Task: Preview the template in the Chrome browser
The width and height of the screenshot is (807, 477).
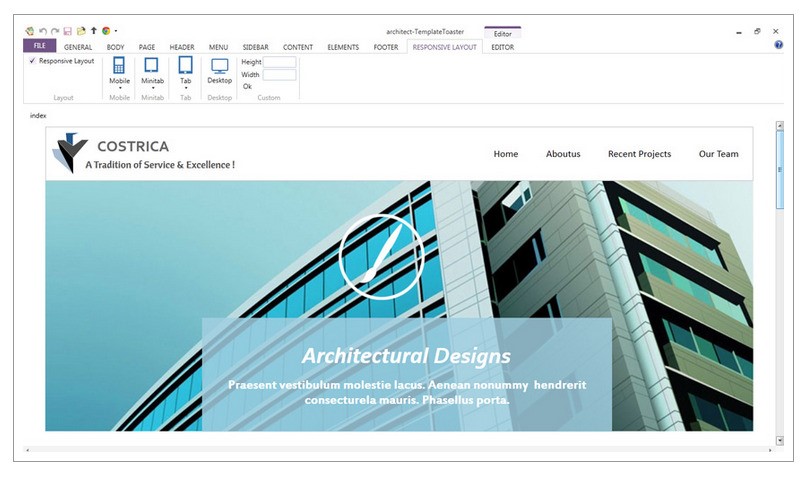Action: pos(106,31)
